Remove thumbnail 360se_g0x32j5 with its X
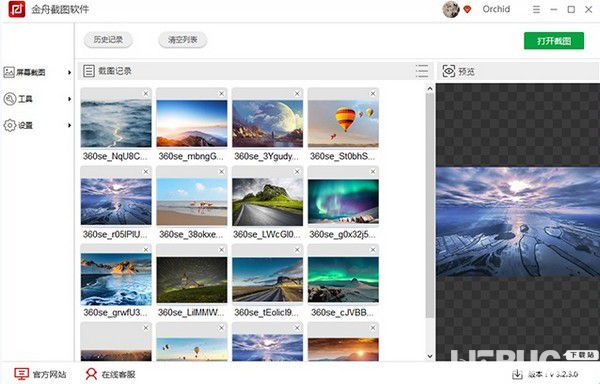Screen dimensions: 600x384 pyautogui.click(x=373, y=172)
